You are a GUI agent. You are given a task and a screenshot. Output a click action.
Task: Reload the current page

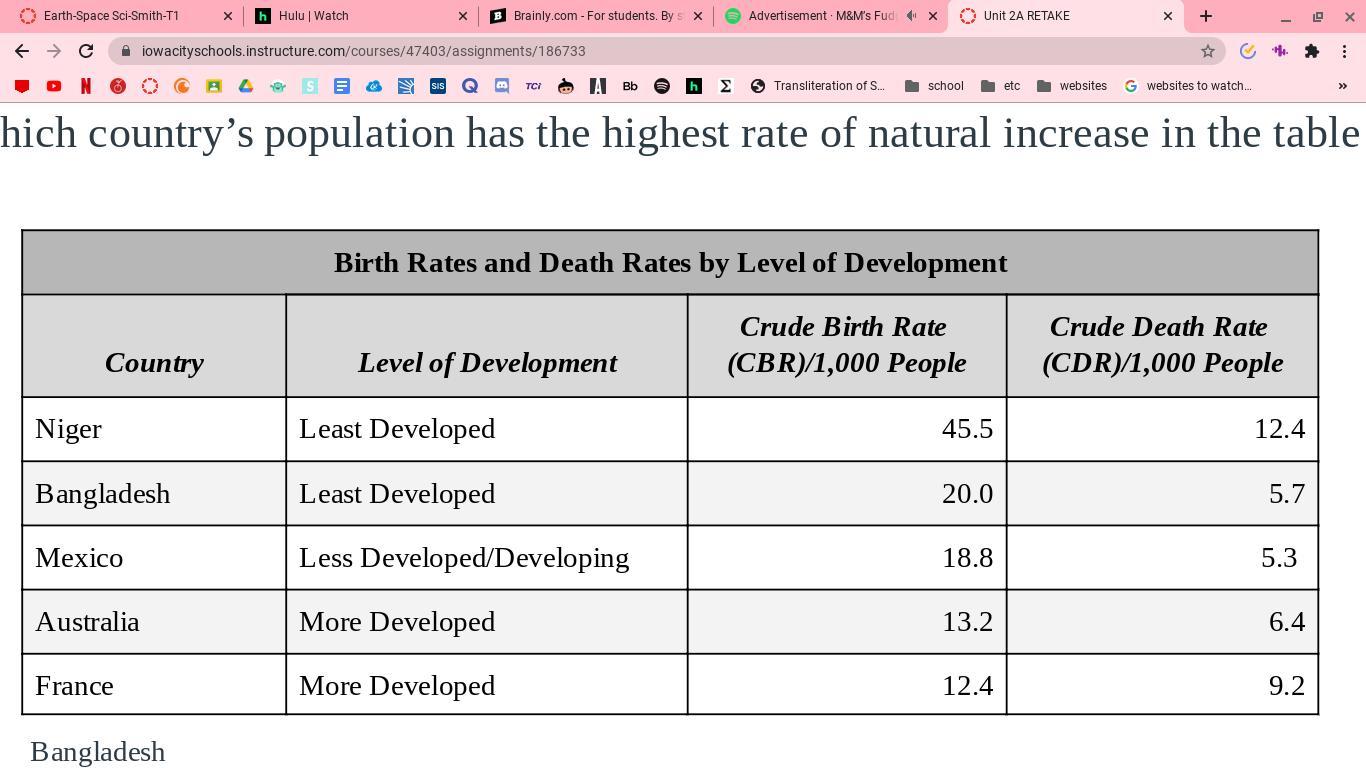(86, 51)
